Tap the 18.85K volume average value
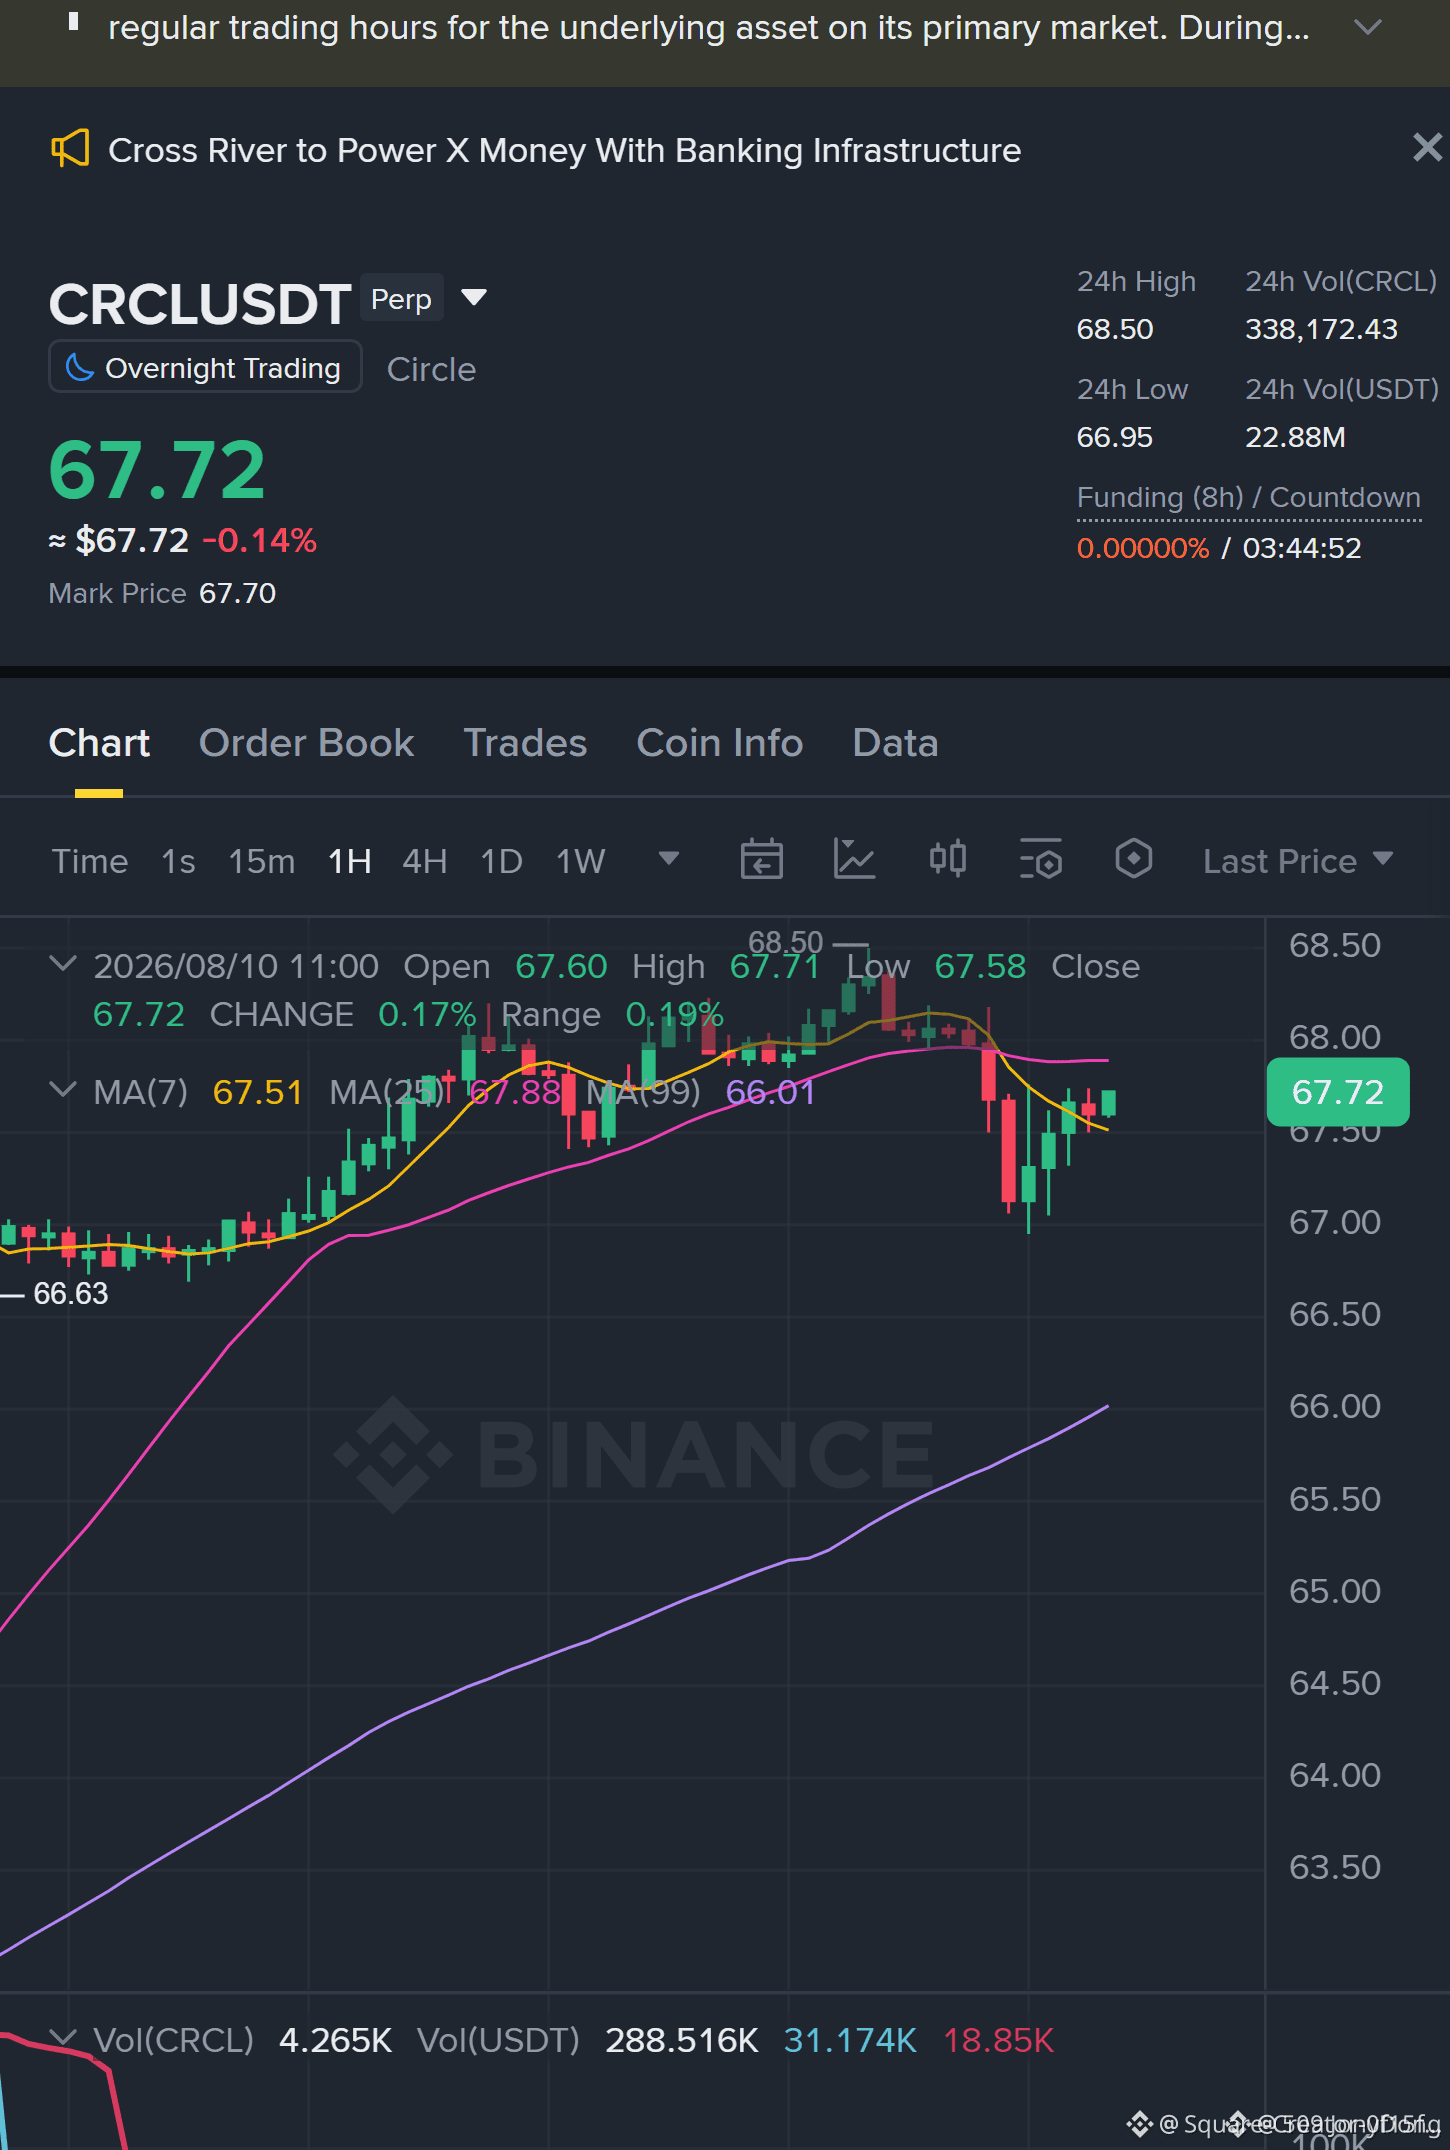The height and width of the screenshot is (2150, 1450). click(998, 2040)
